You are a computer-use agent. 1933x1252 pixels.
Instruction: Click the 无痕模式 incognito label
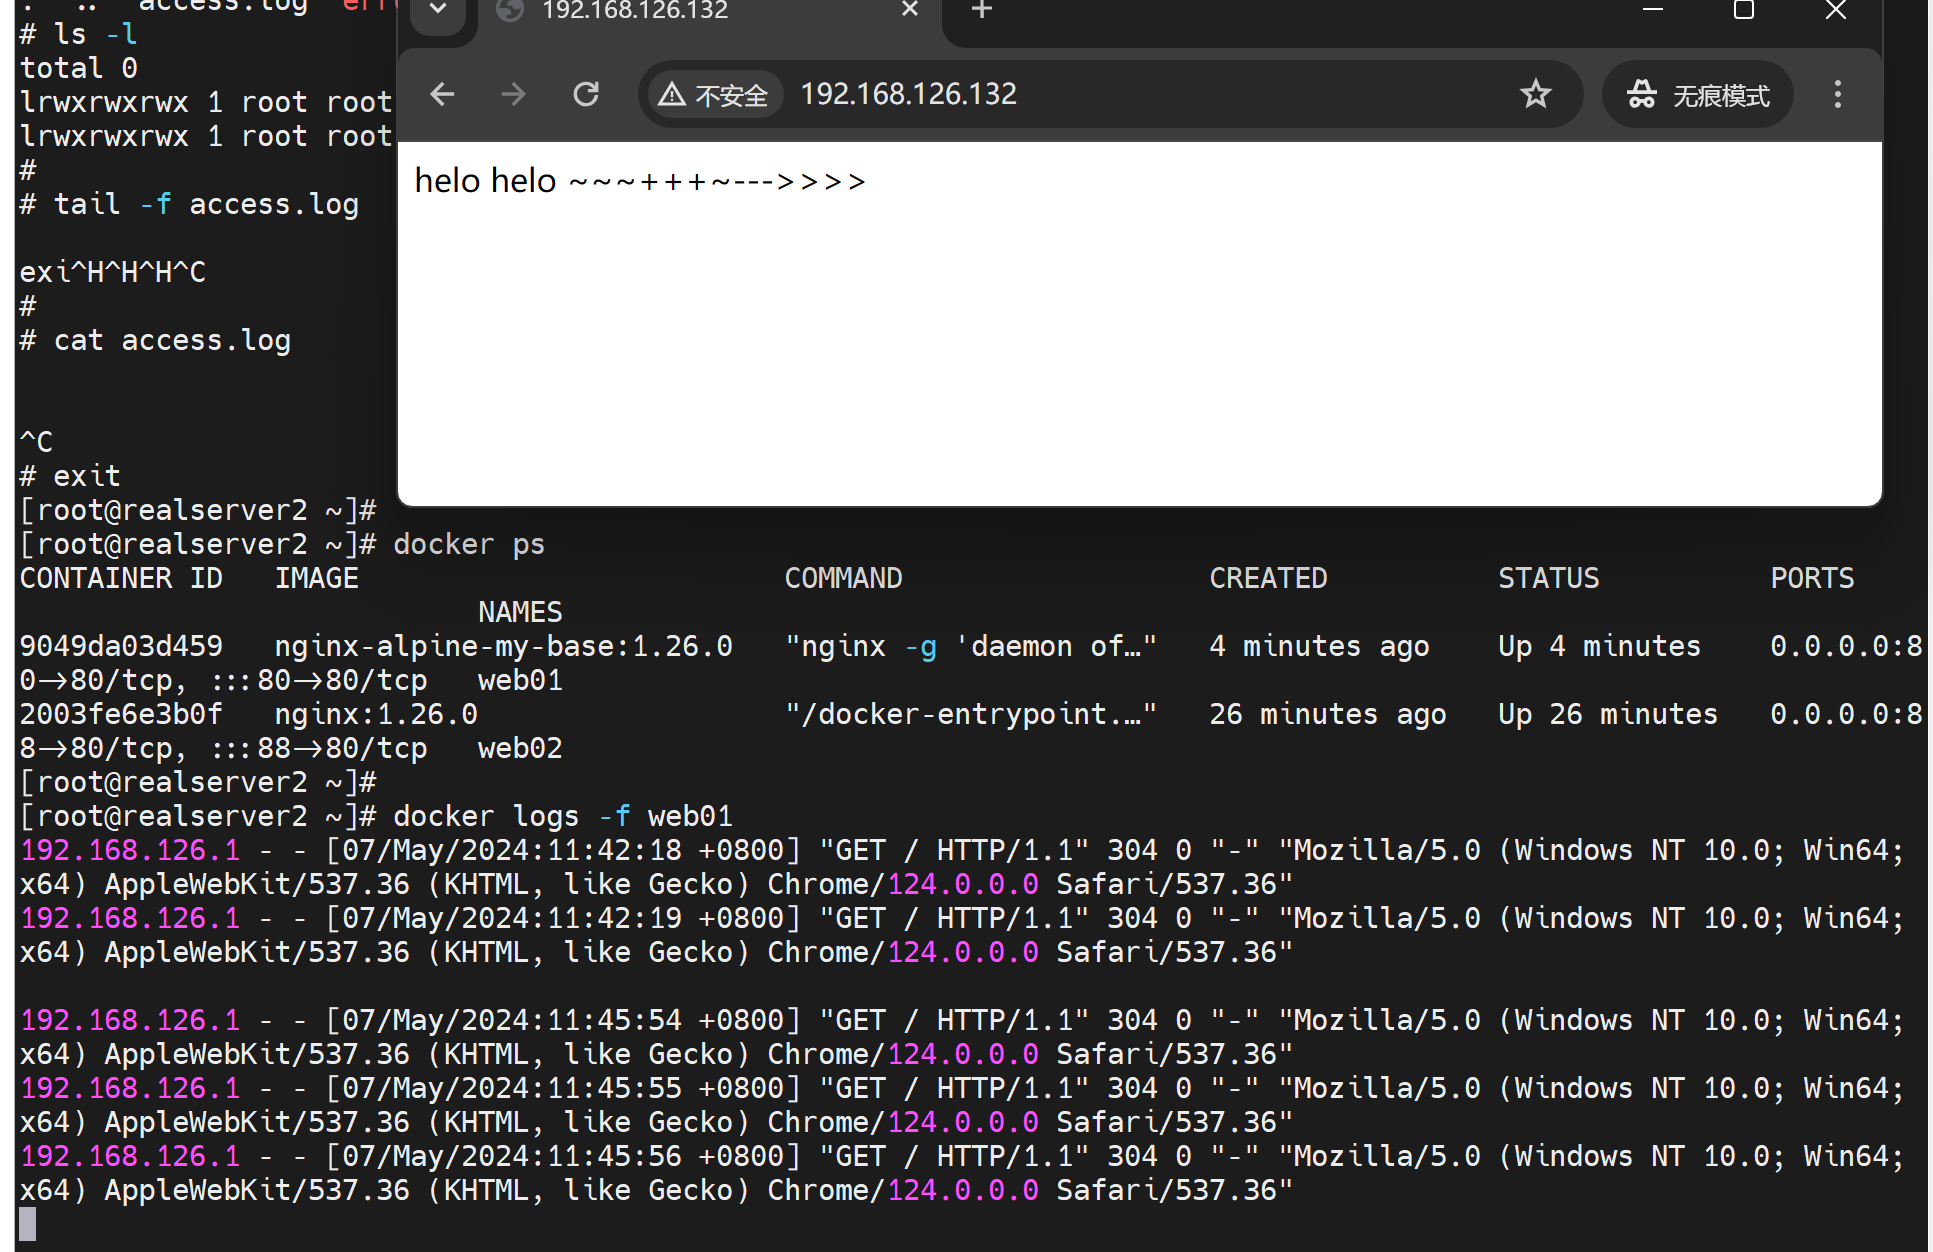pos(1721,96)
